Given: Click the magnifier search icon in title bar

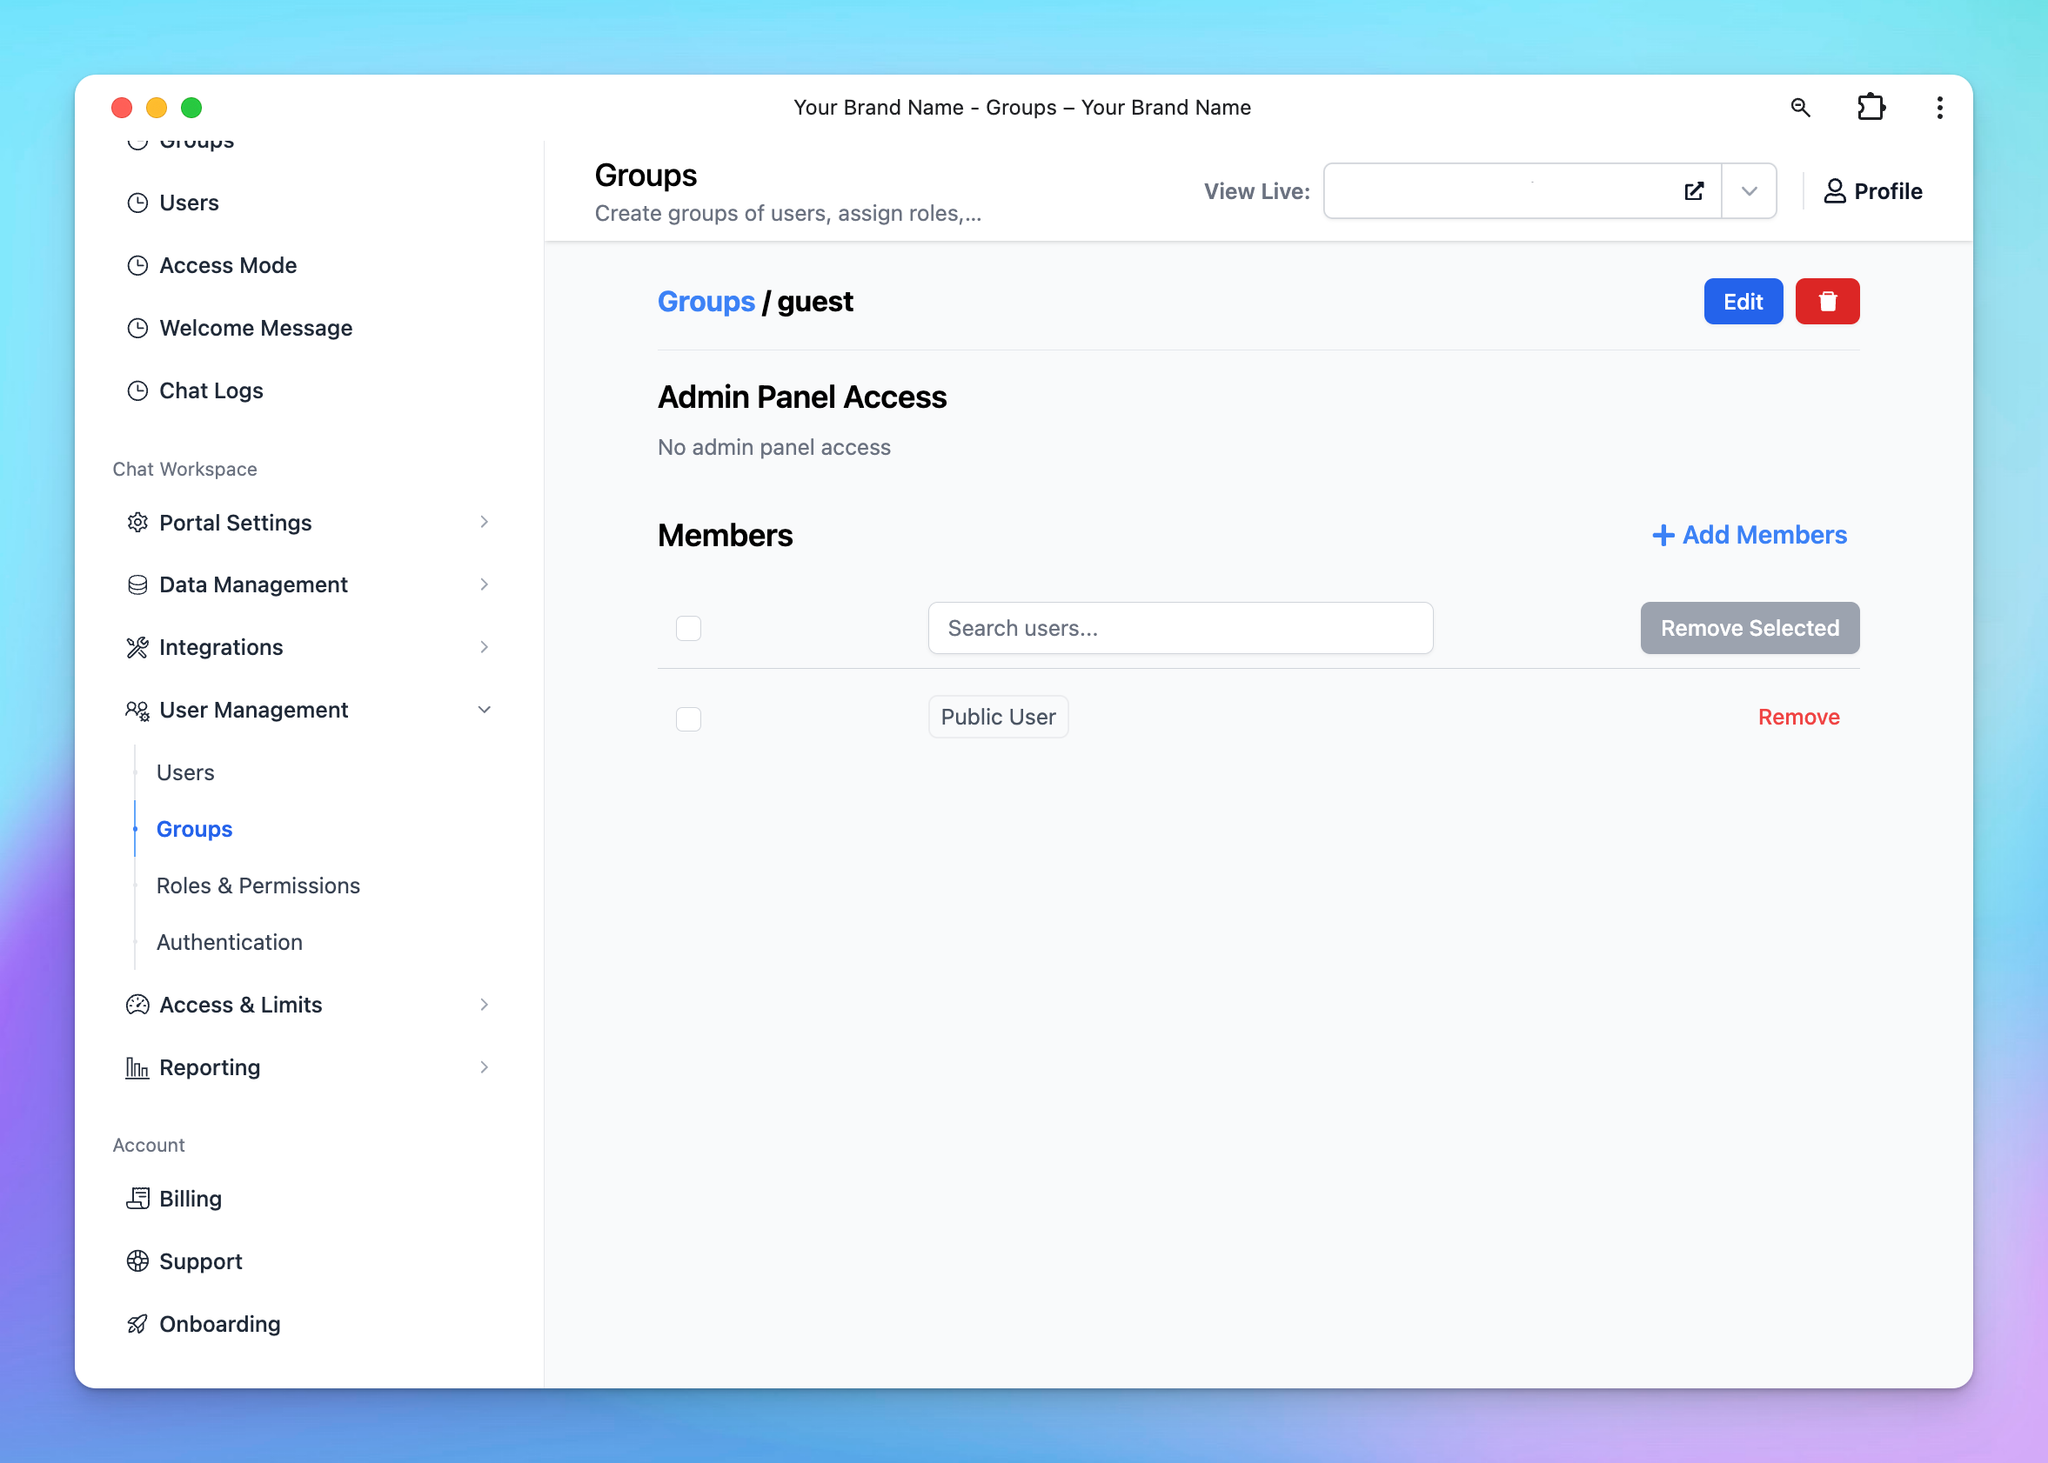Looking at the screenshot, I should pos(1800,107).
